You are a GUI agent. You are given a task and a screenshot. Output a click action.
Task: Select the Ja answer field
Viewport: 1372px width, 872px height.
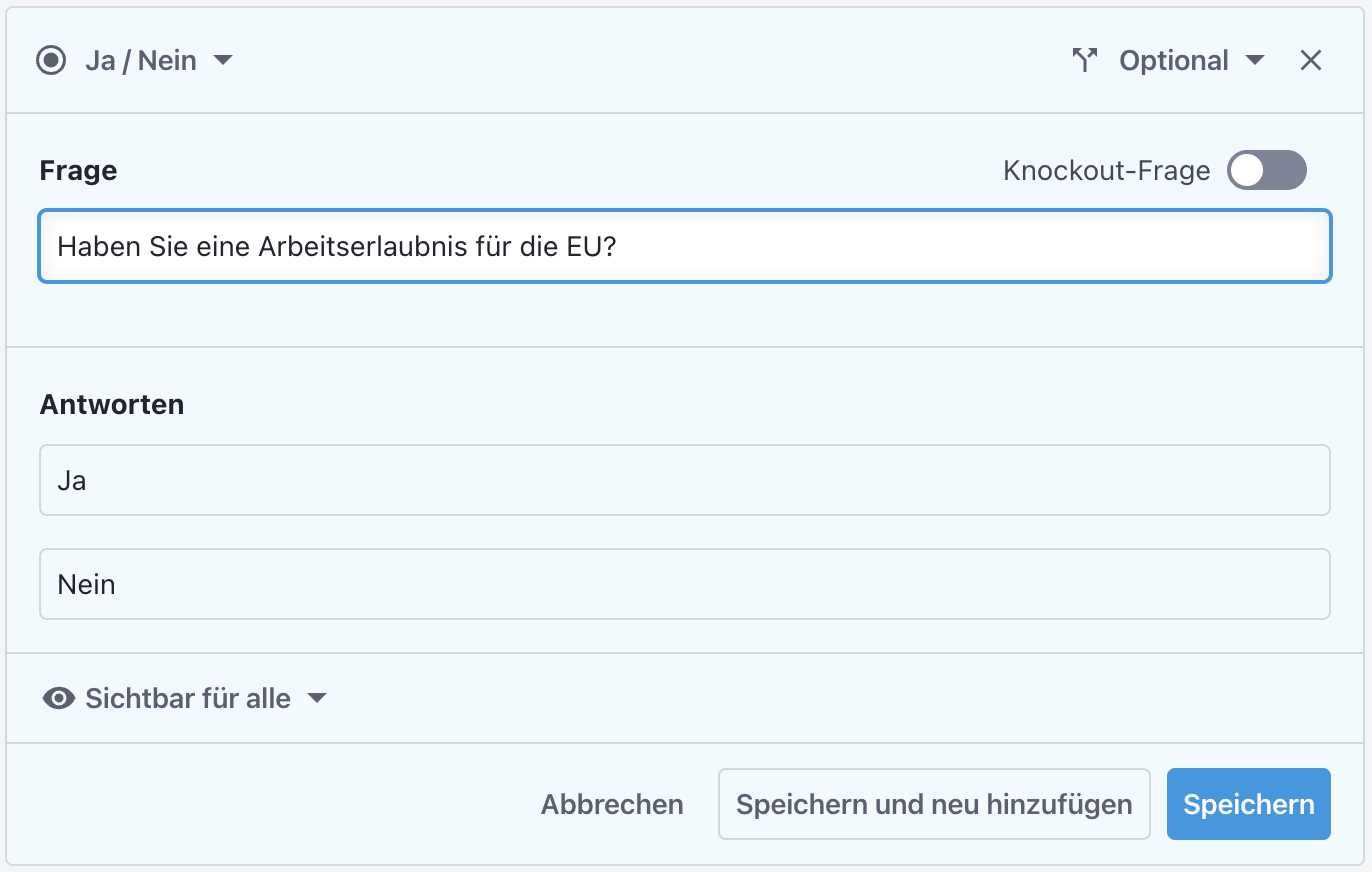(x=684, y=480)
